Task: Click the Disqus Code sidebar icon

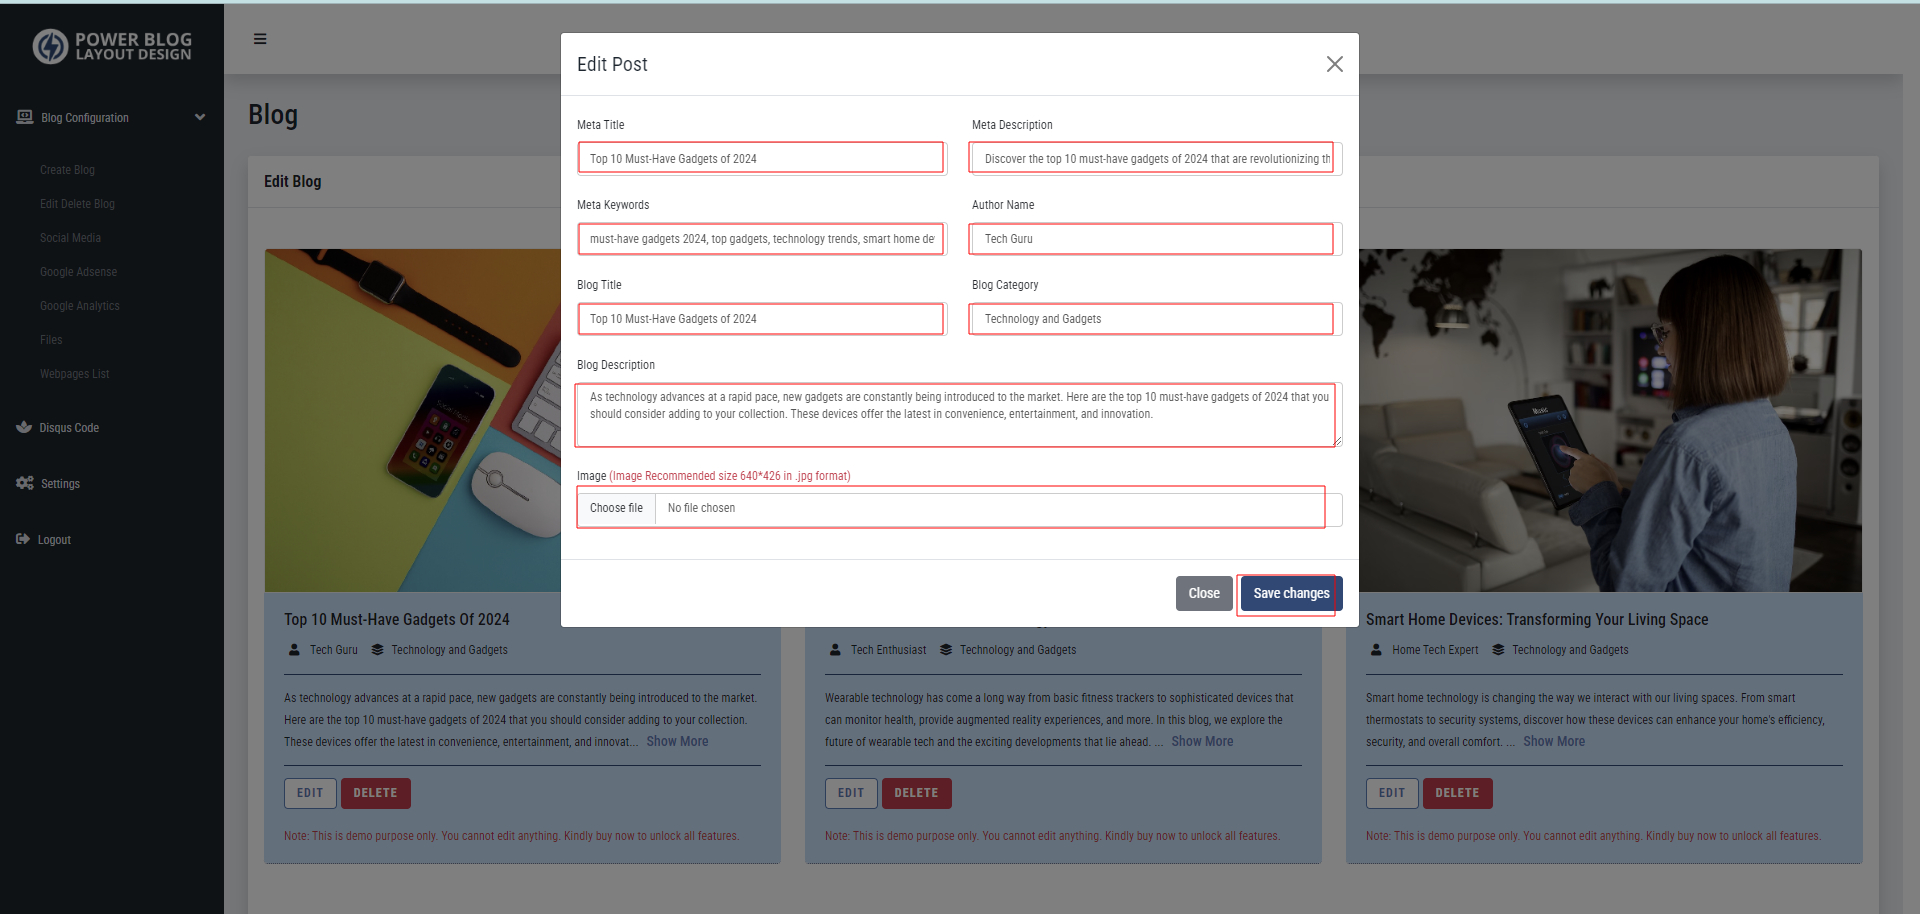Action: pyautogui.click(x=24, y=427)
